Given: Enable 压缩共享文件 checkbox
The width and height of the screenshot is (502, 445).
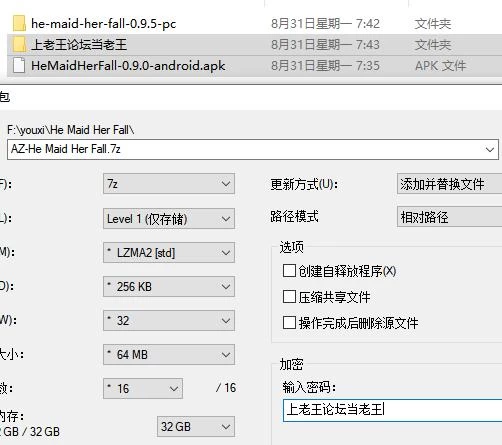Looking at the screenshot, I should pyautogui.click(x=289, y=296).
